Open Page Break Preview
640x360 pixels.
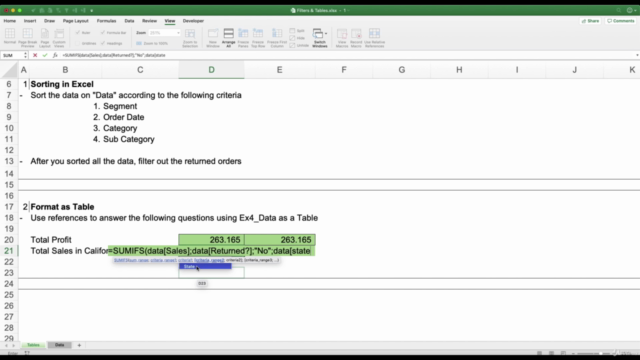click(27, 38)
